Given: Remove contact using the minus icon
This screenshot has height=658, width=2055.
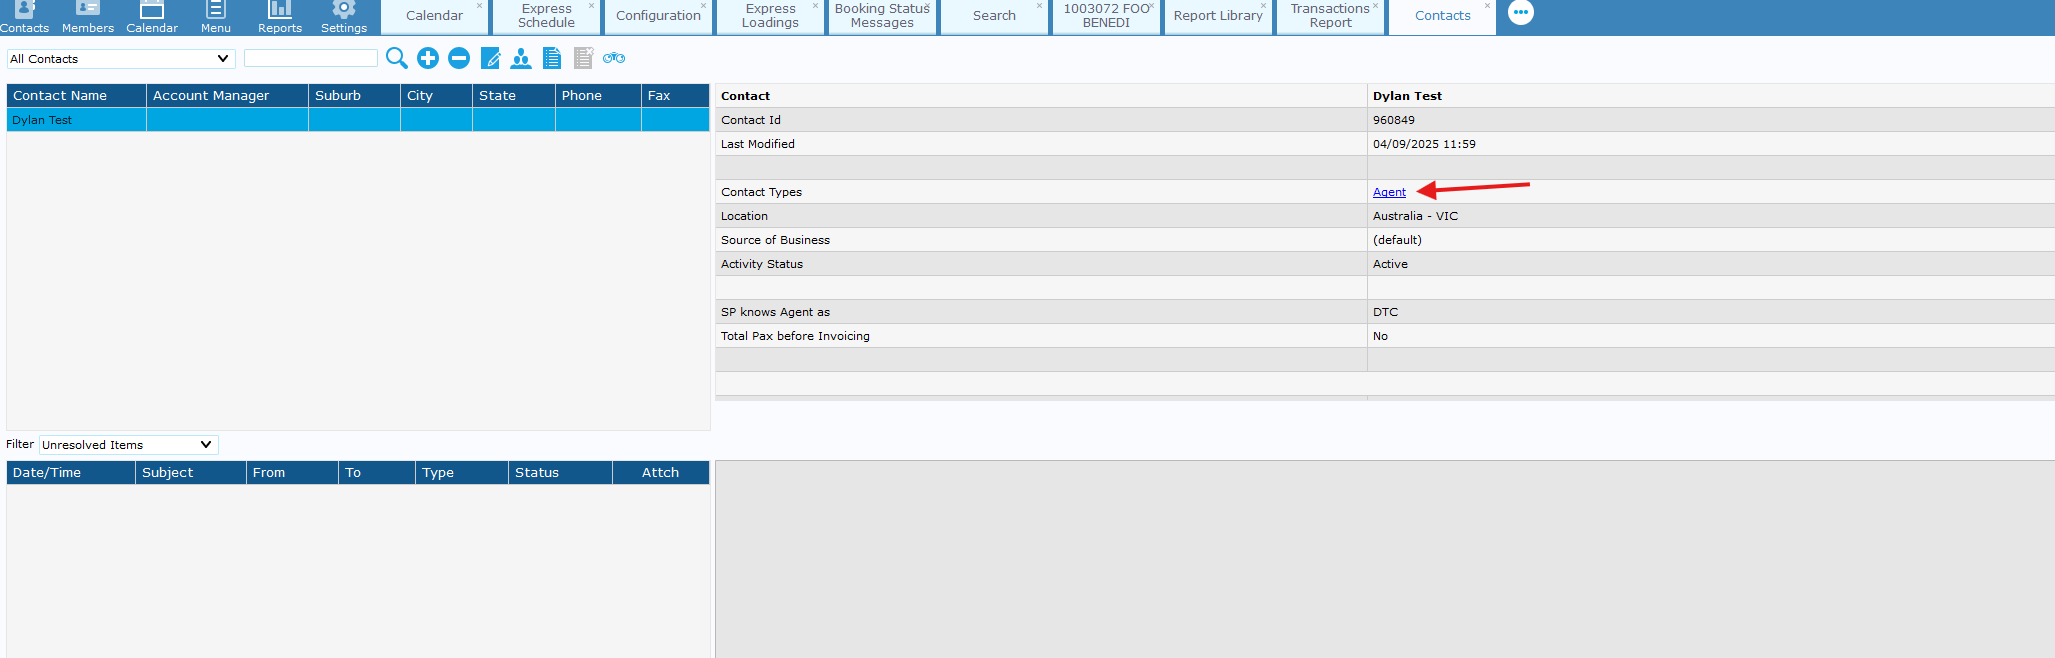Looking at the screenshot, I should point(459,58).
